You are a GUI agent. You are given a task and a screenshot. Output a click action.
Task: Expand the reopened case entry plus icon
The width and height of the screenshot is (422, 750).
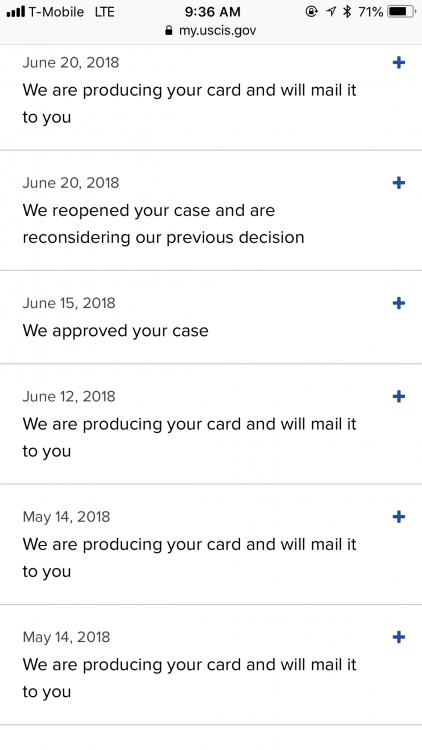(399, 183)
